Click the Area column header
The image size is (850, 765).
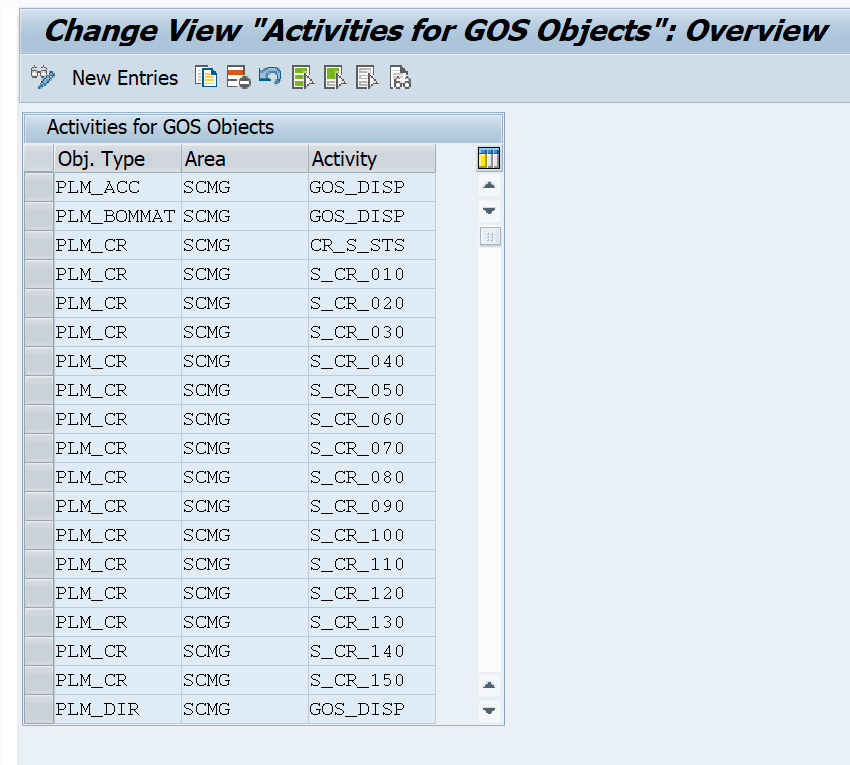click(244, 159)
